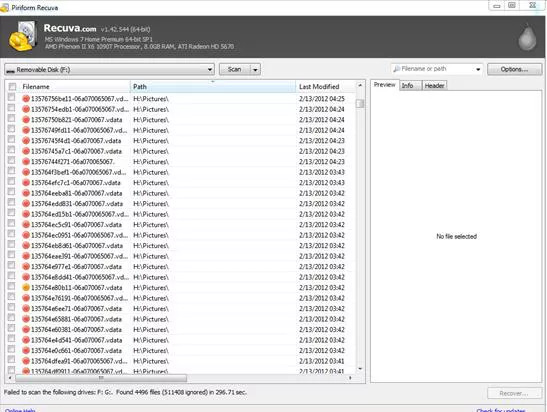Click red status icon for 135764ec5c91 file
Viewport: 547px width, 412px height.
pos(26,224)
